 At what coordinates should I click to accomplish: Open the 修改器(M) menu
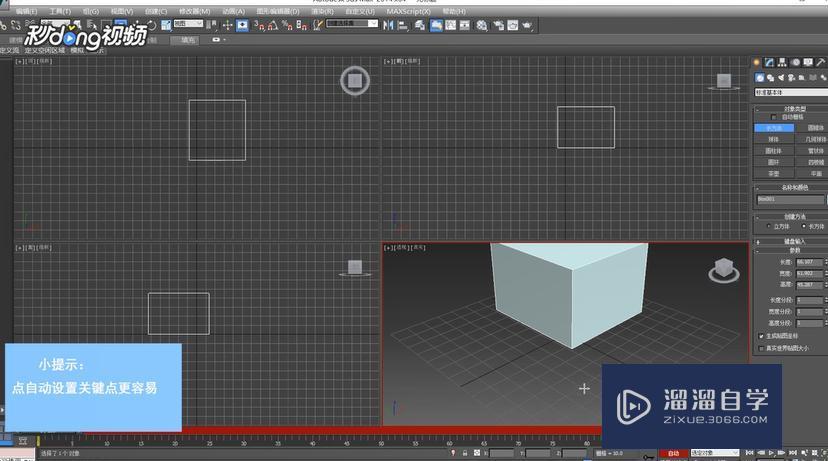(194, 11)
